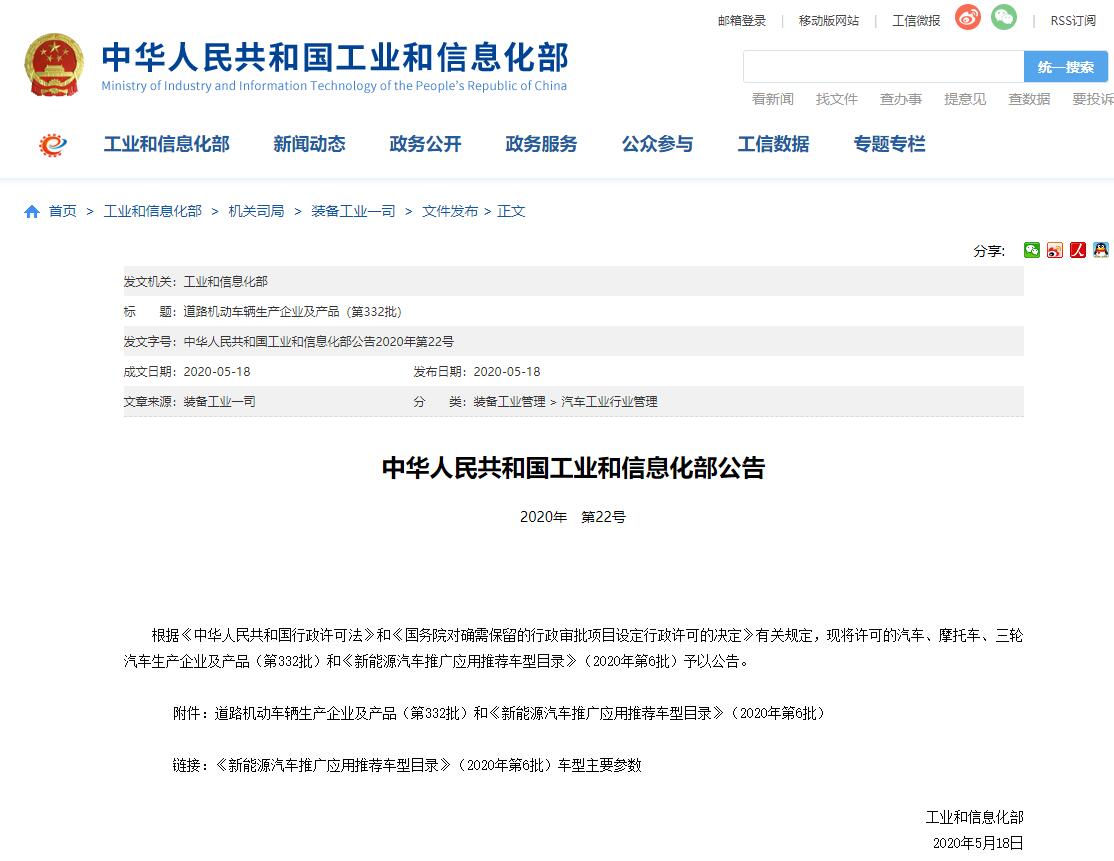Click the national emblem logo
The width and height of the screenshot is (1114, 861).
coord(54,65)
